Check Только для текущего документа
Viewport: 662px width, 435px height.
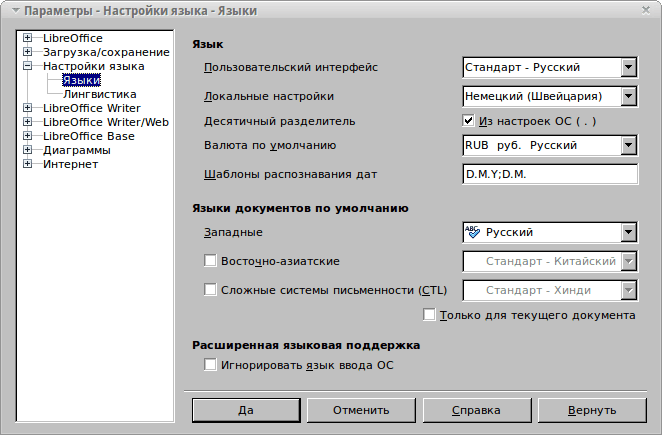[x=429, y=315]
